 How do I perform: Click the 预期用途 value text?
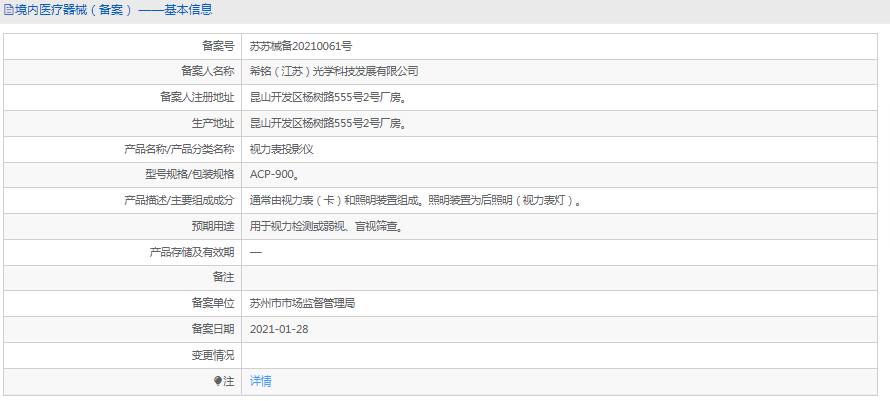click(326, 227)
